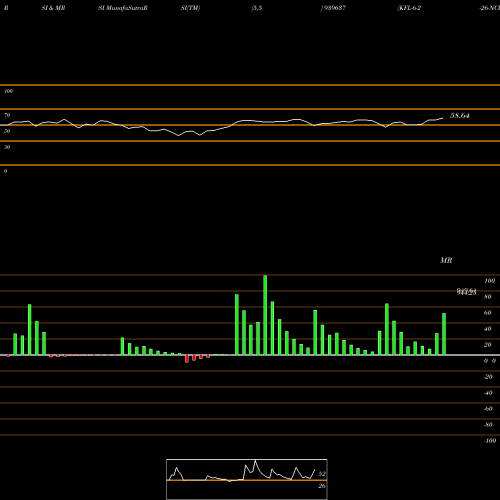Click the tallest green histogram bar

265,315
